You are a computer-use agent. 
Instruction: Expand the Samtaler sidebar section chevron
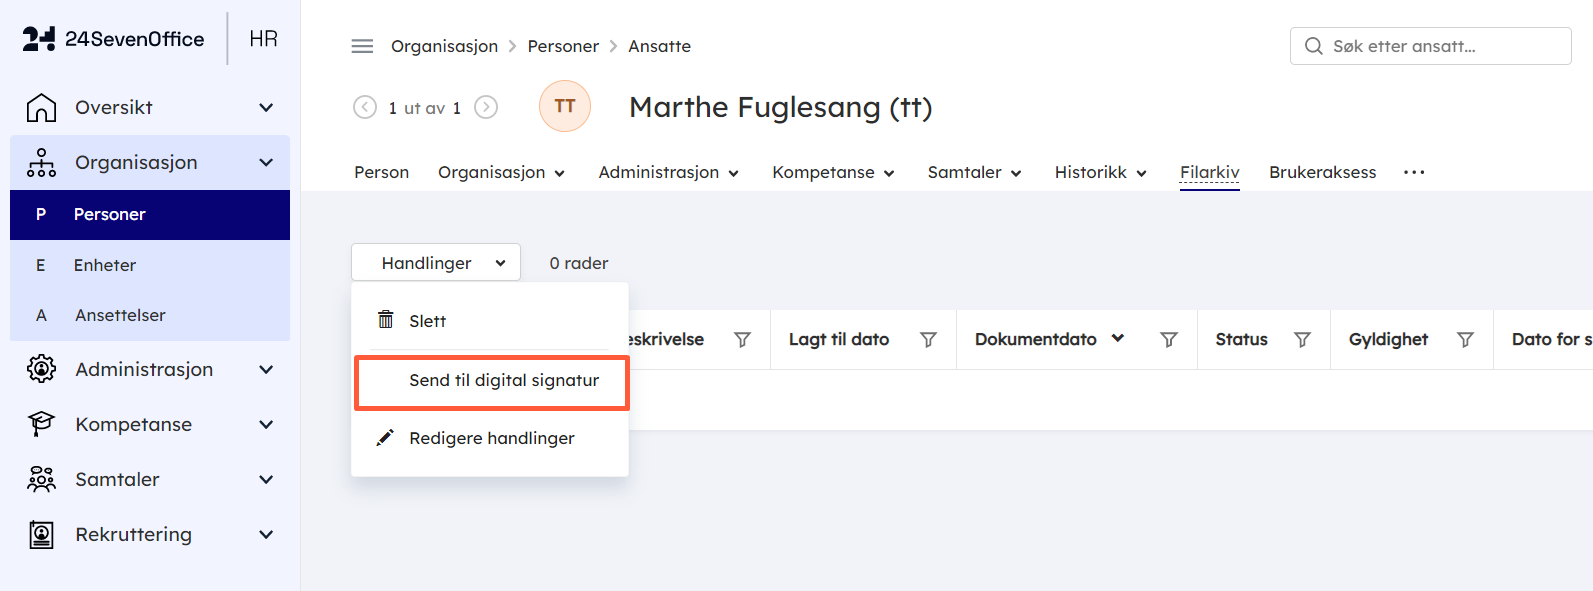pos(266,480)
